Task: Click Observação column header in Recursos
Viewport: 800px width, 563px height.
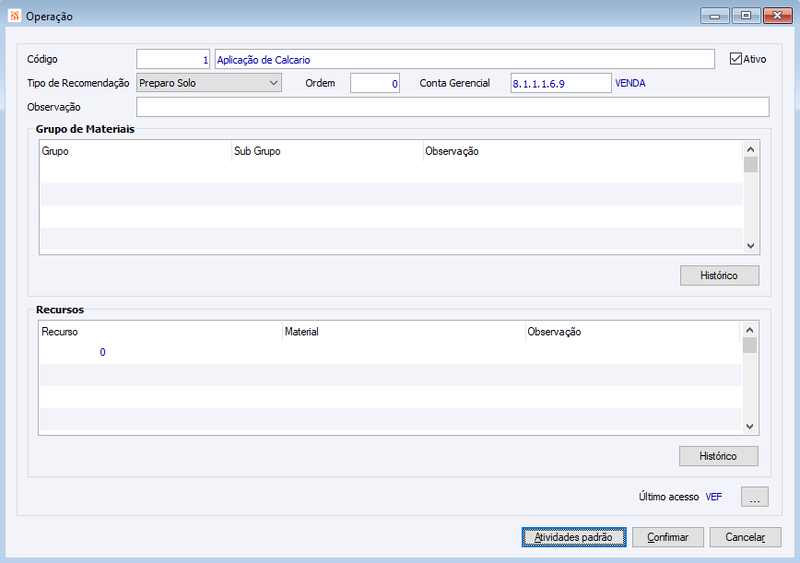Action: click(633, 332)
